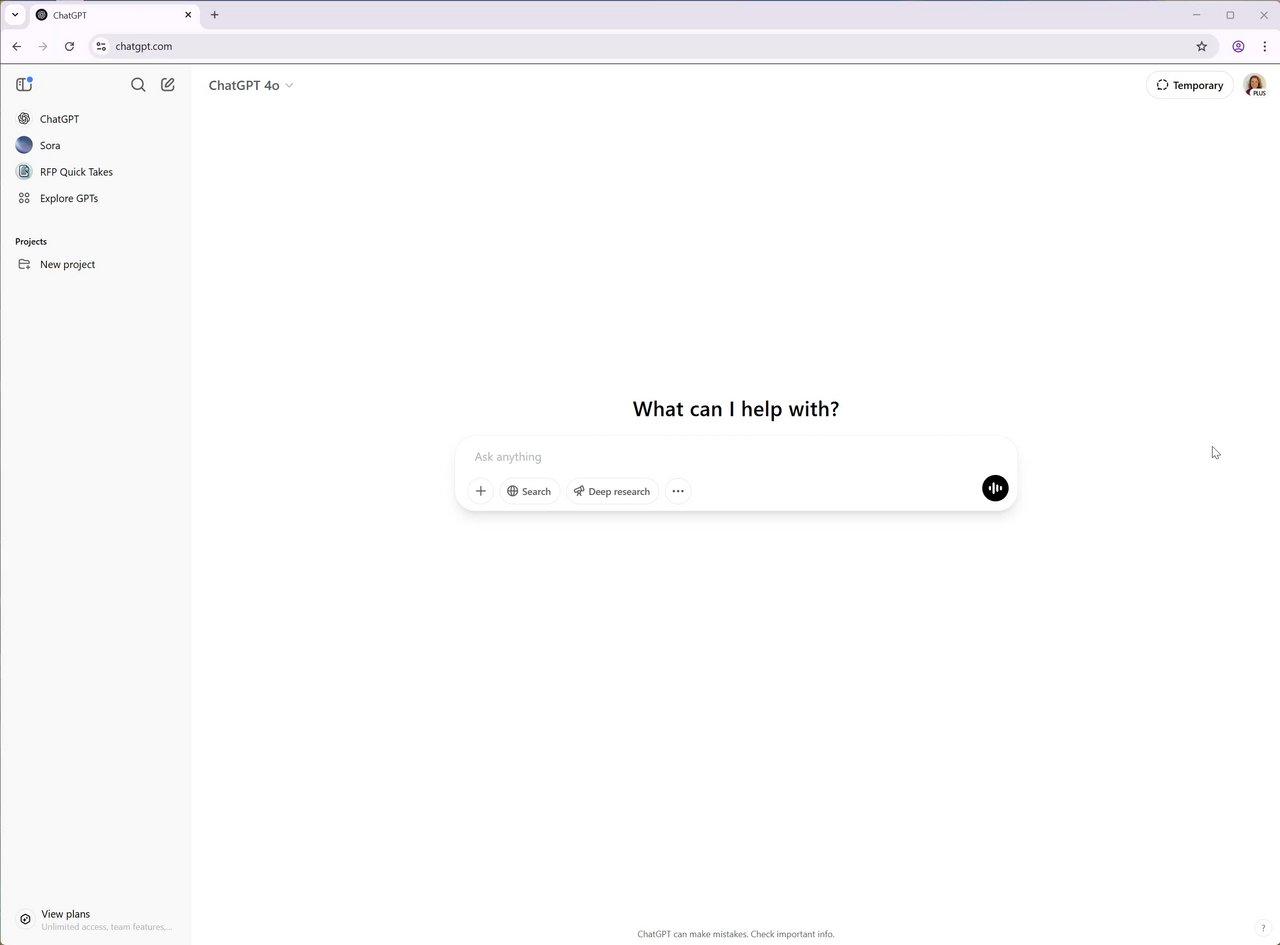Image resolution: width=1280 pixels, height=945 pixels.
Task: Click the 'What can I help with?' heading
Action: click(x=736, y=409)
